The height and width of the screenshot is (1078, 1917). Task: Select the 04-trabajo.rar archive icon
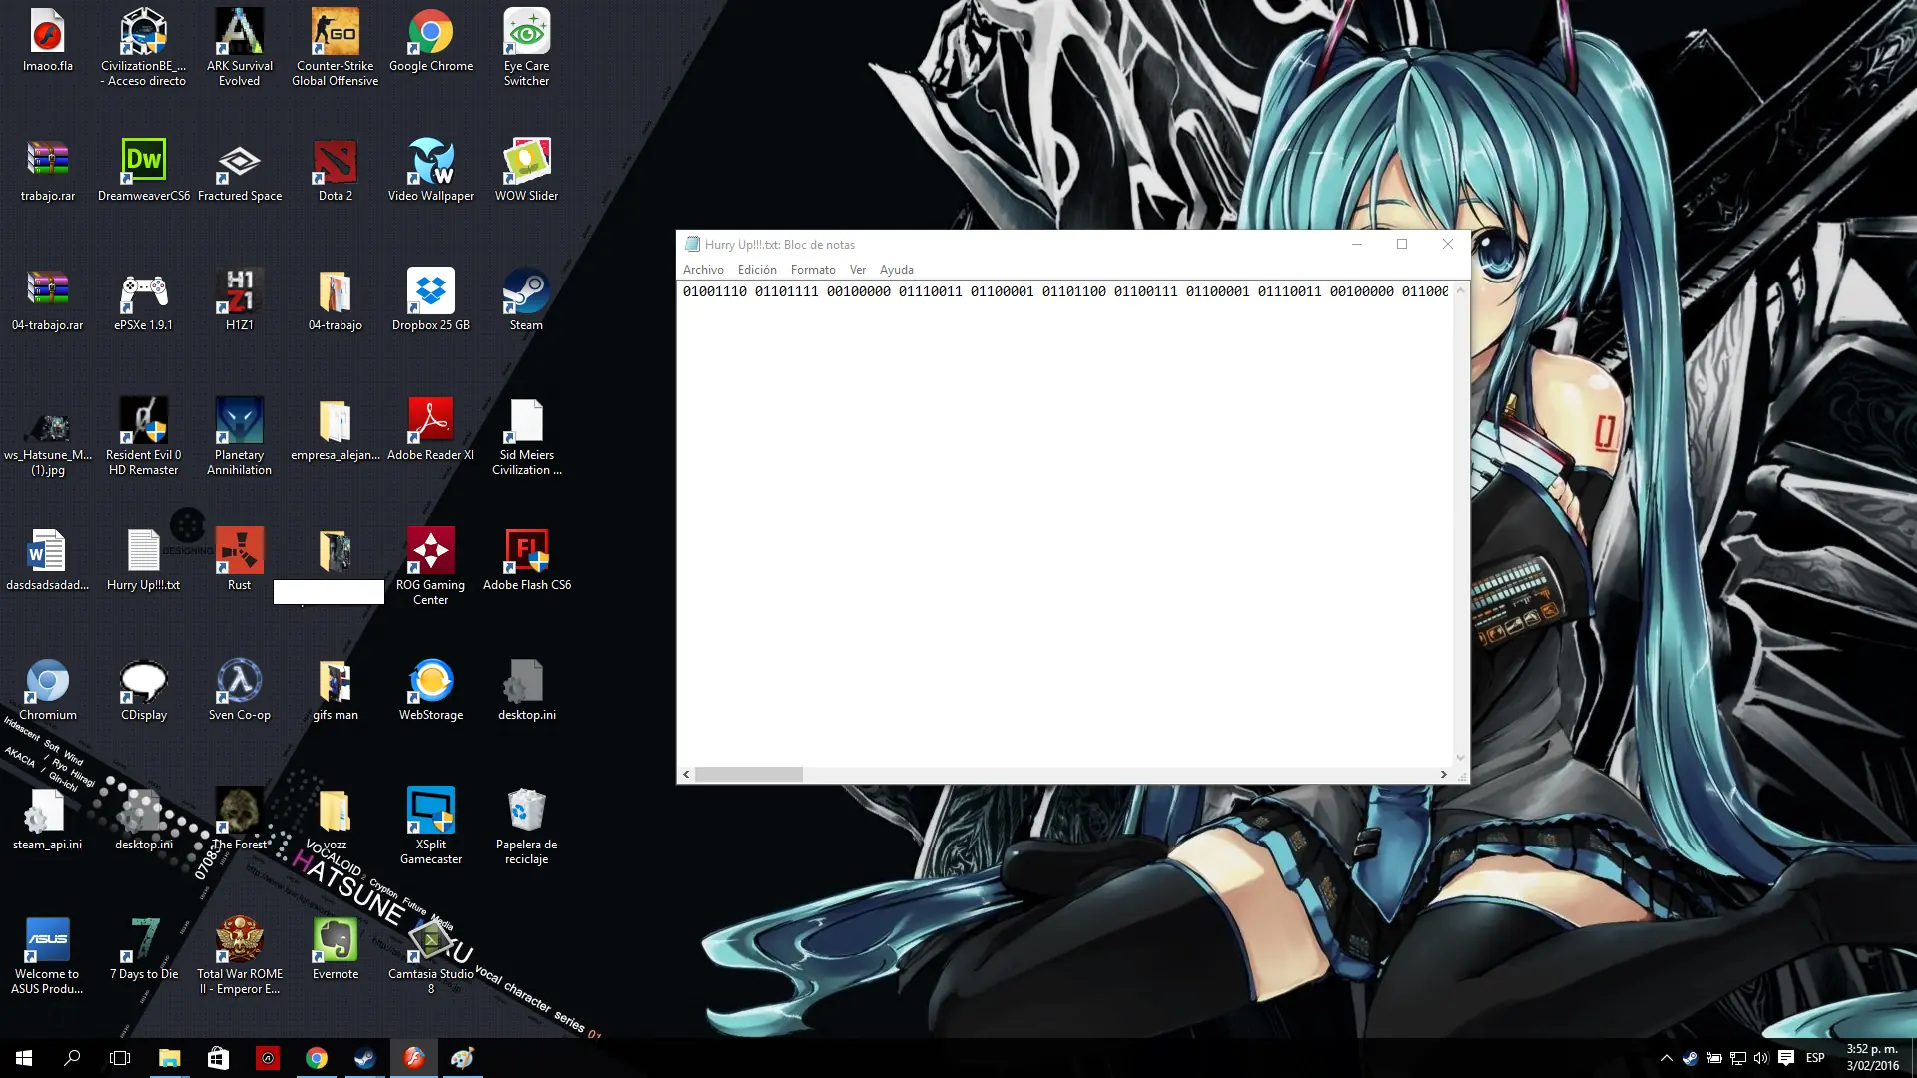coord(48,300)
